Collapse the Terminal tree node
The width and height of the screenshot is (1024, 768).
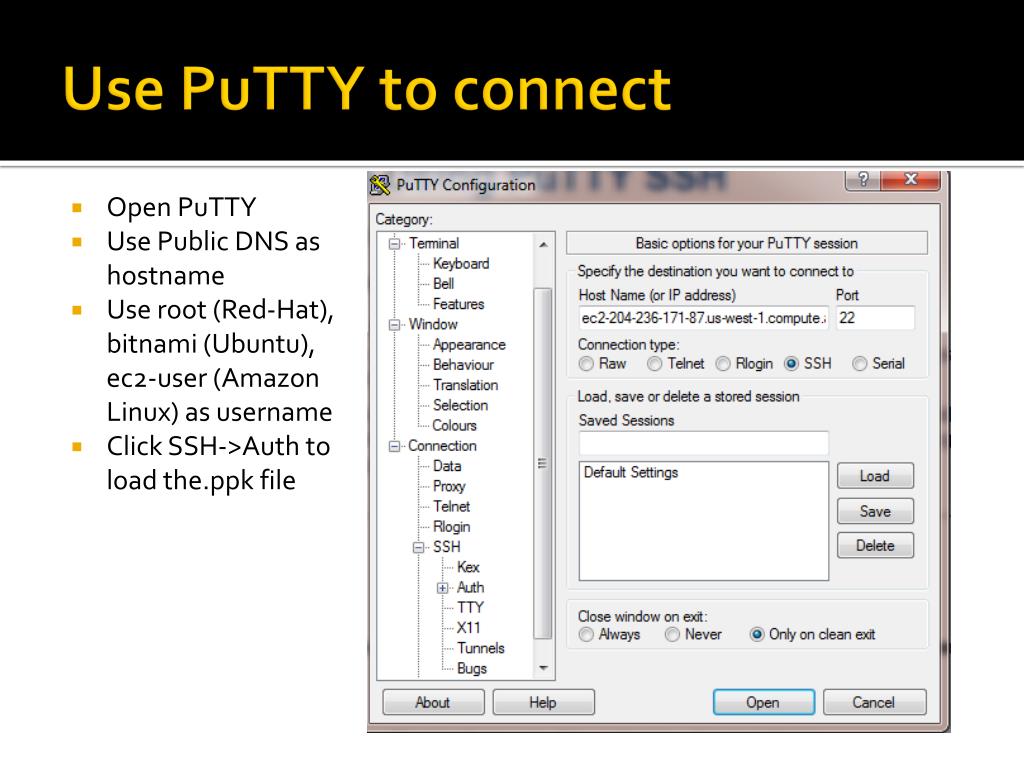(394, 244)
